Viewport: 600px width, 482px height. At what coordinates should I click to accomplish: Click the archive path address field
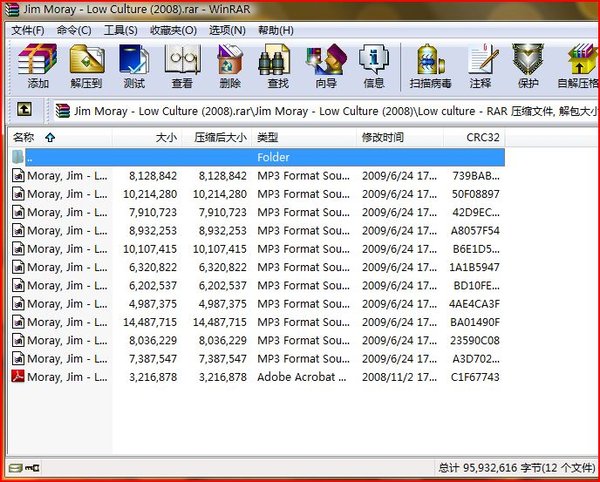point(325,111)
